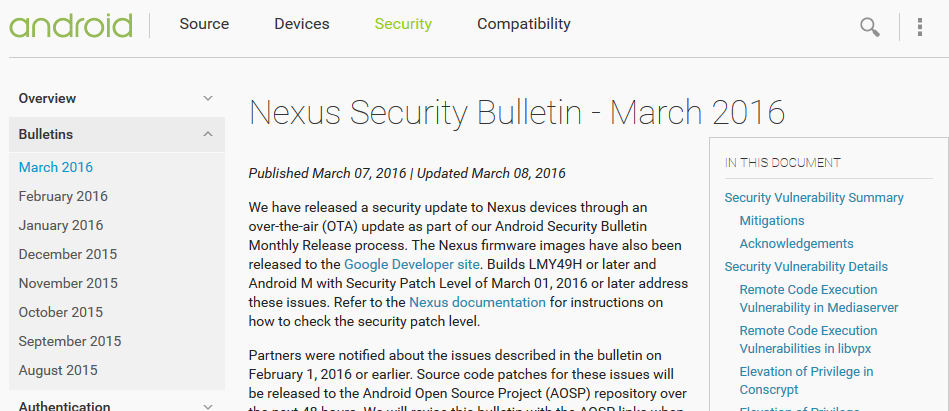
Task: Click the Android logo
Action: (x=71, y=25)
